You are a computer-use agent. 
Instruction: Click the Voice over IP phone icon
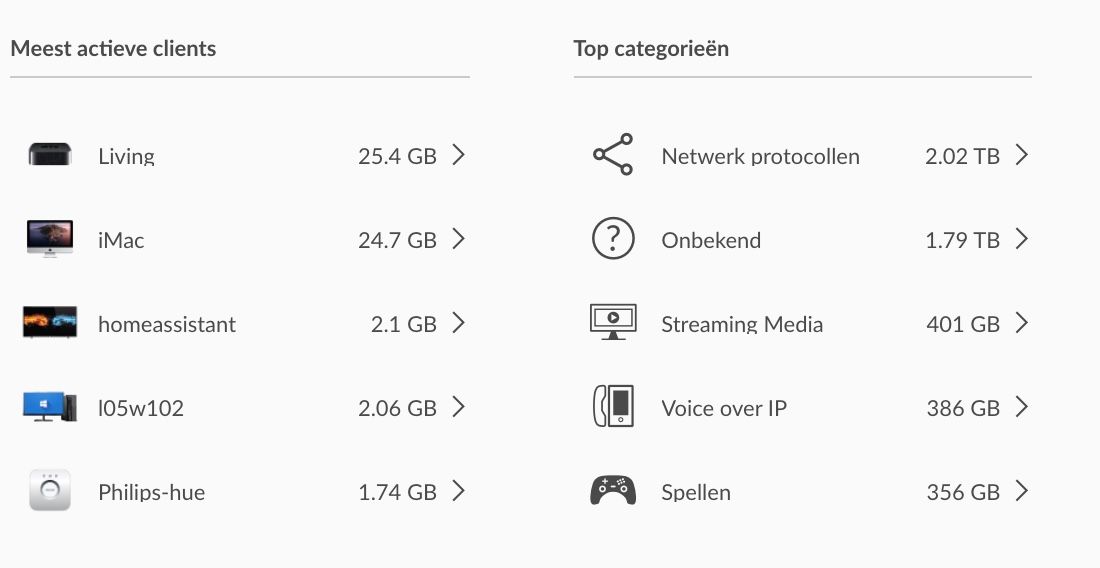(x=613, y=406)
